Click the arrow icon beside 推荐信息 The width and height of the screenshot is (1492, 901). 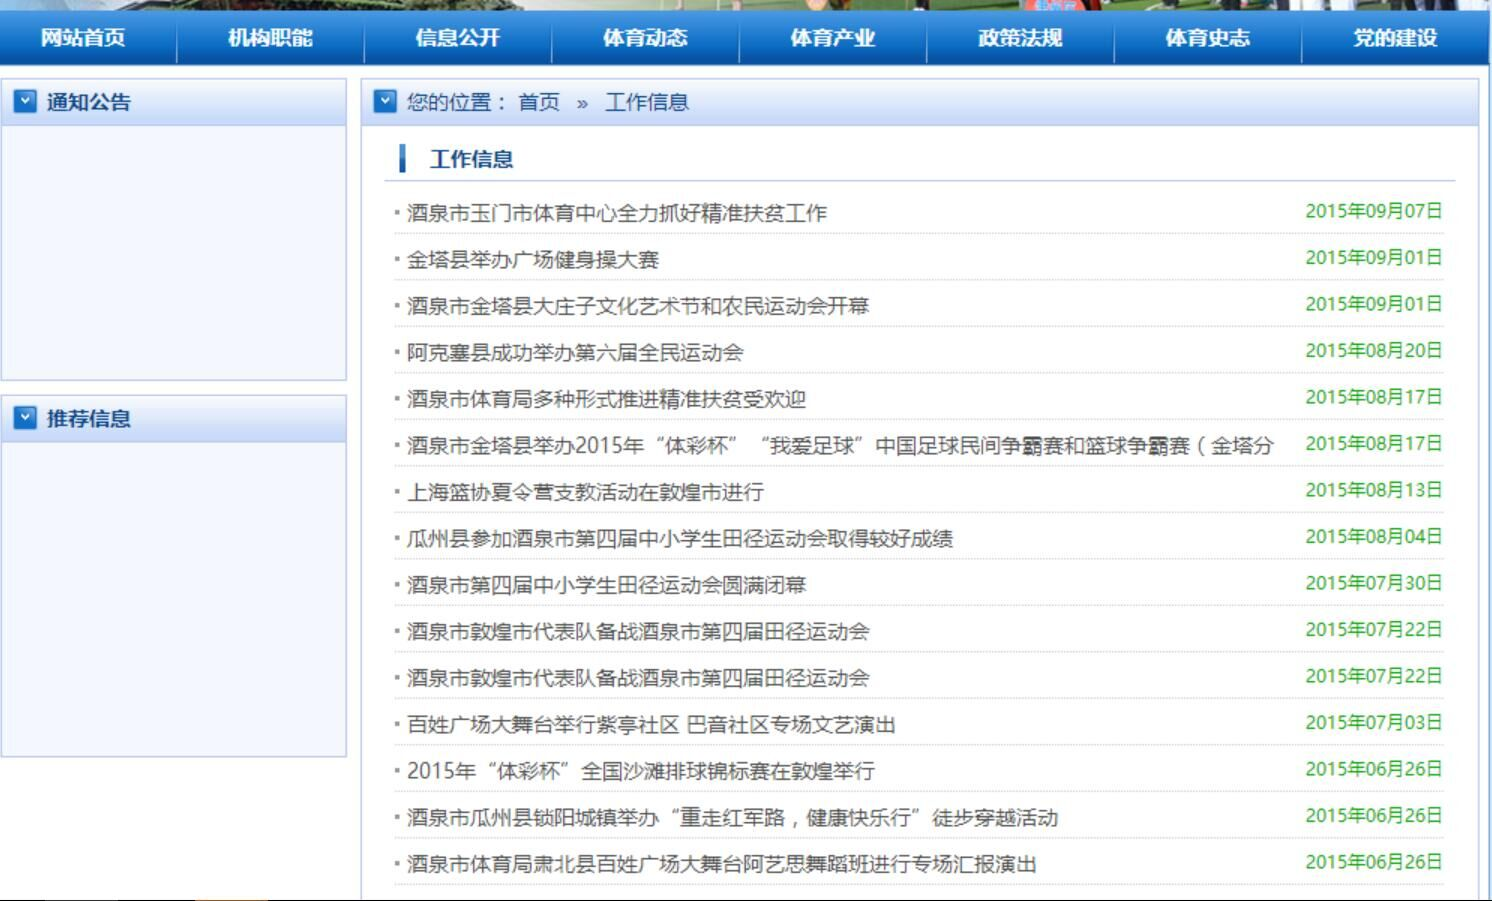(25, 418)
